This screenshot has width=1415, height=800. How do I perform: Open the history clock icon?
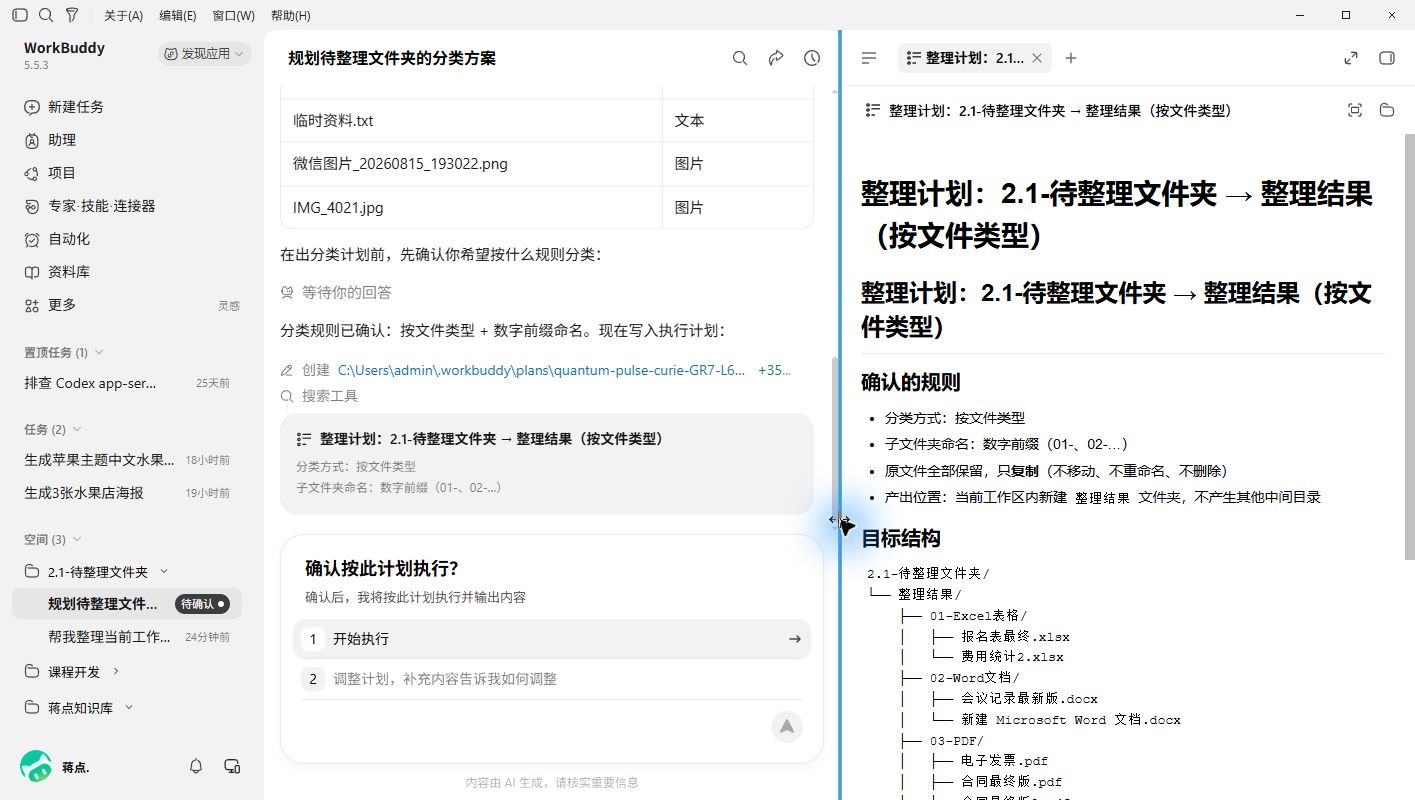pyautogui.click(x=812, y=58)
